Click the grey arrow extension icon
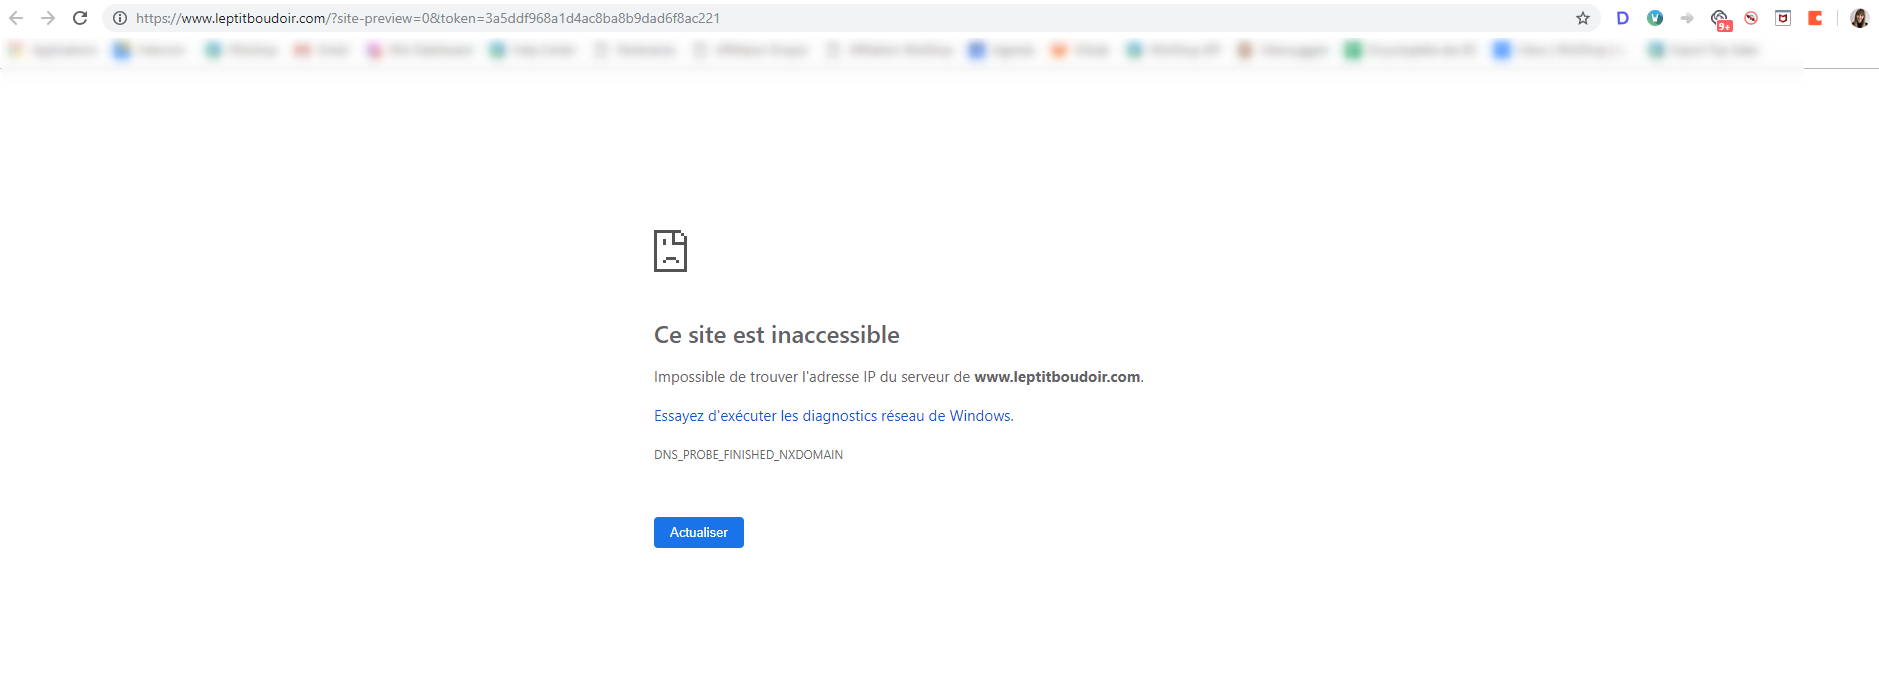The height and width of the screenshot is (675, 1879). tap(1687, 18)
